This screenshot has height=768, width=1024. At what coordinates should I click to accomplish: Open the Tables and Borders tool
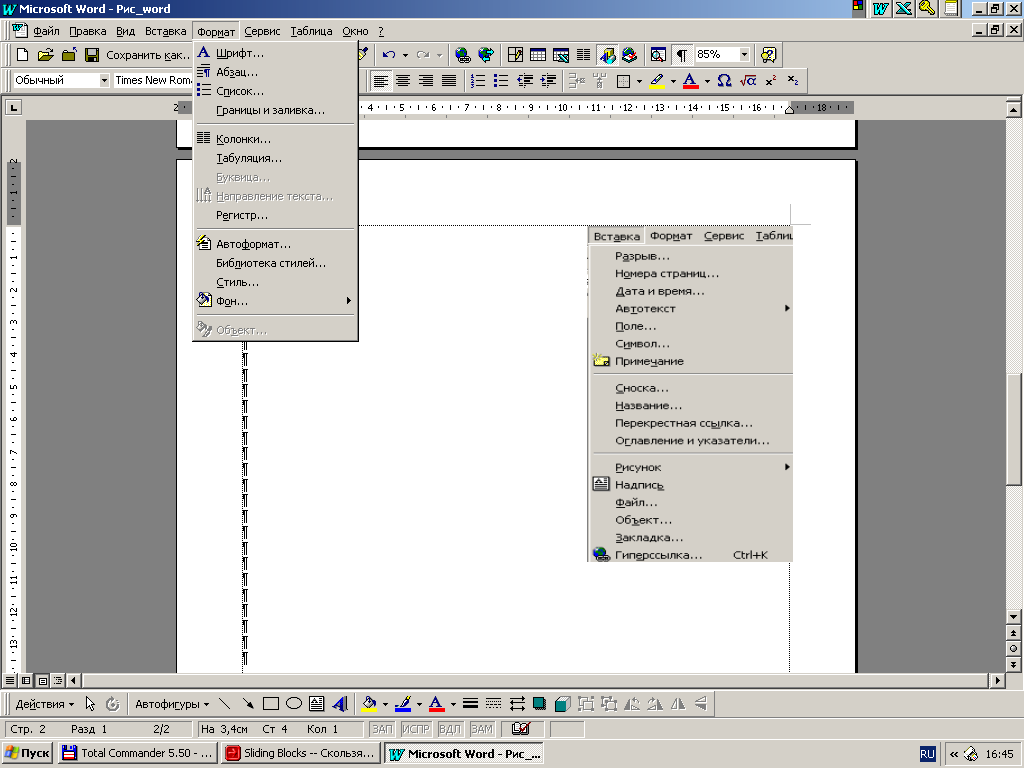coord(515,55)
